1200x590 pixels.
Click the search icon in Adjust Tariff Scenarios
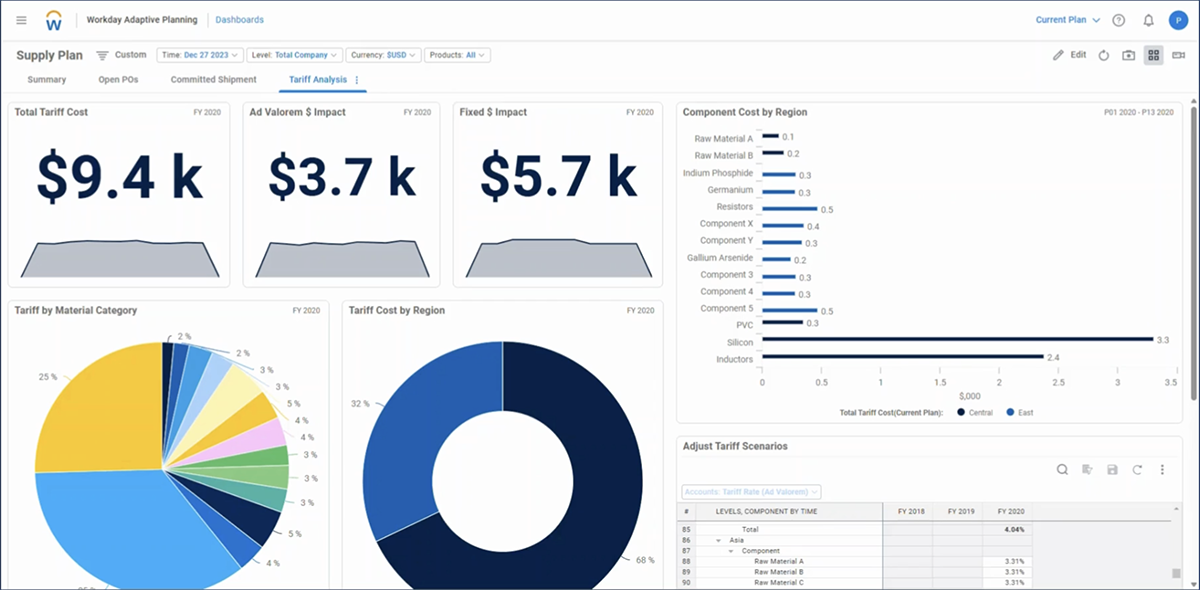[x=1062, y=469]
